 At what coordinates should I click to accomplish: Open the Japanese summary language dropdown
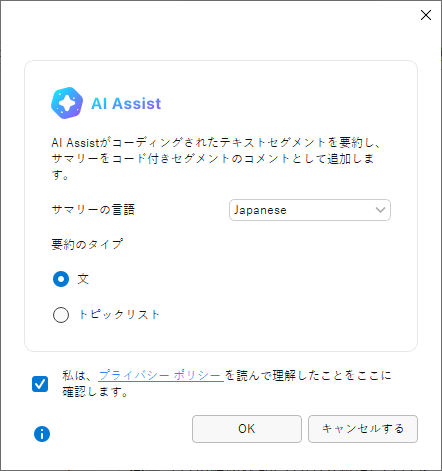[x=310, y=210]
